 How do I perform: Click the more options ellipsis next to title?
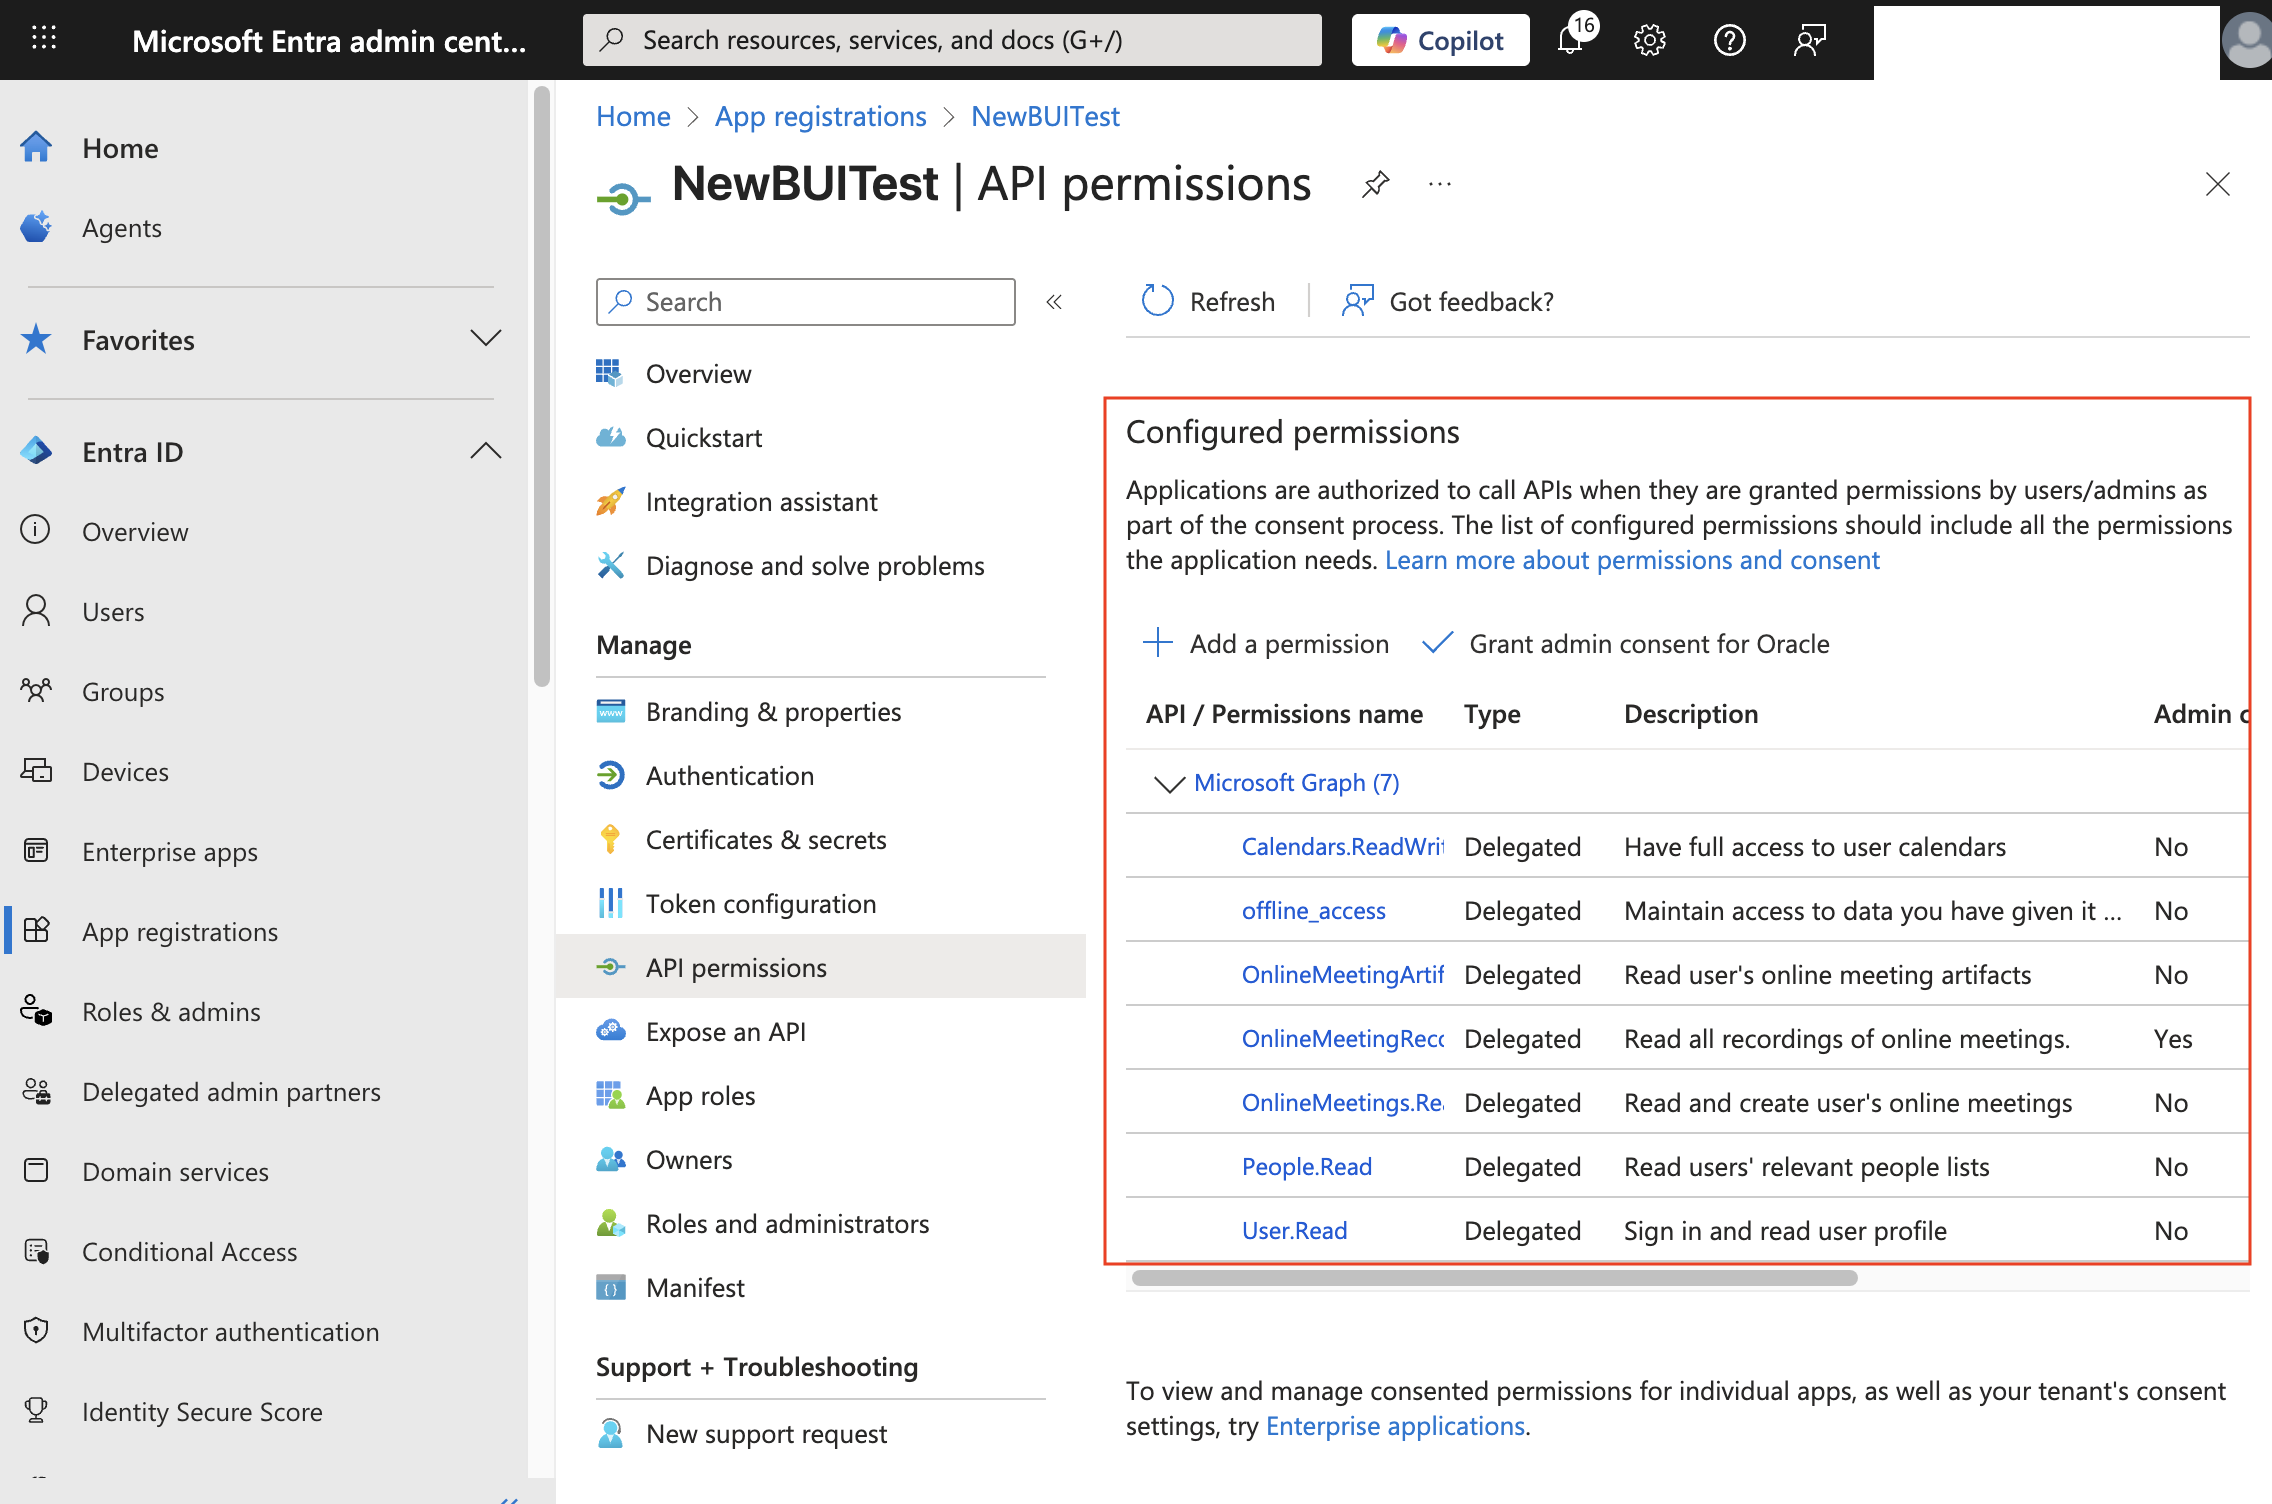(x=1439, y=184)
